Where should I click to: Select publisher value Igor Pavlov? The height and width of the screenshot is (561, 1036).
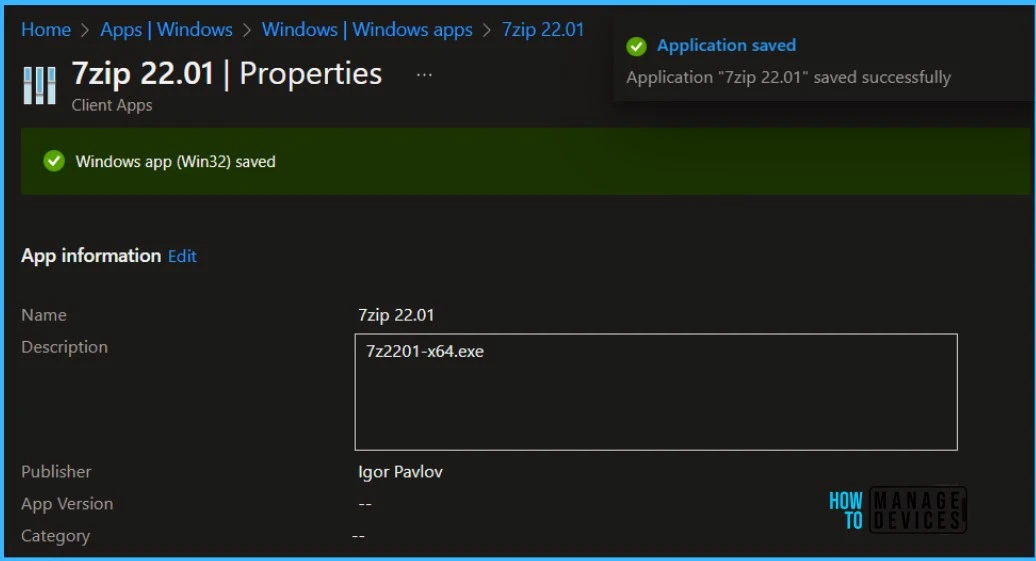[400, 472]
